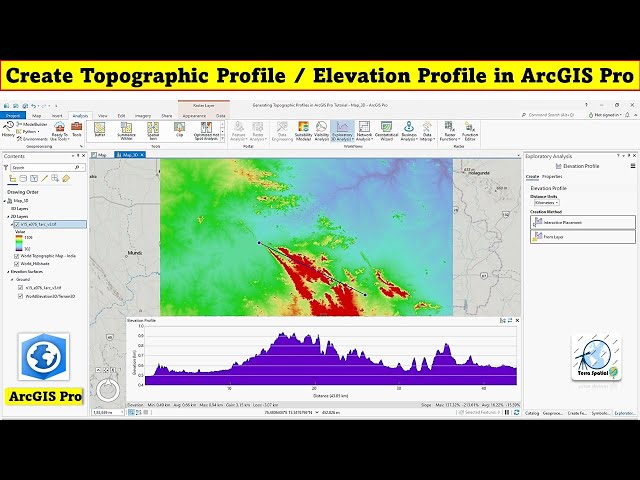640x480 pixels.
Task: Collapse the Ground surface group
Action: (x=12, y=280)
